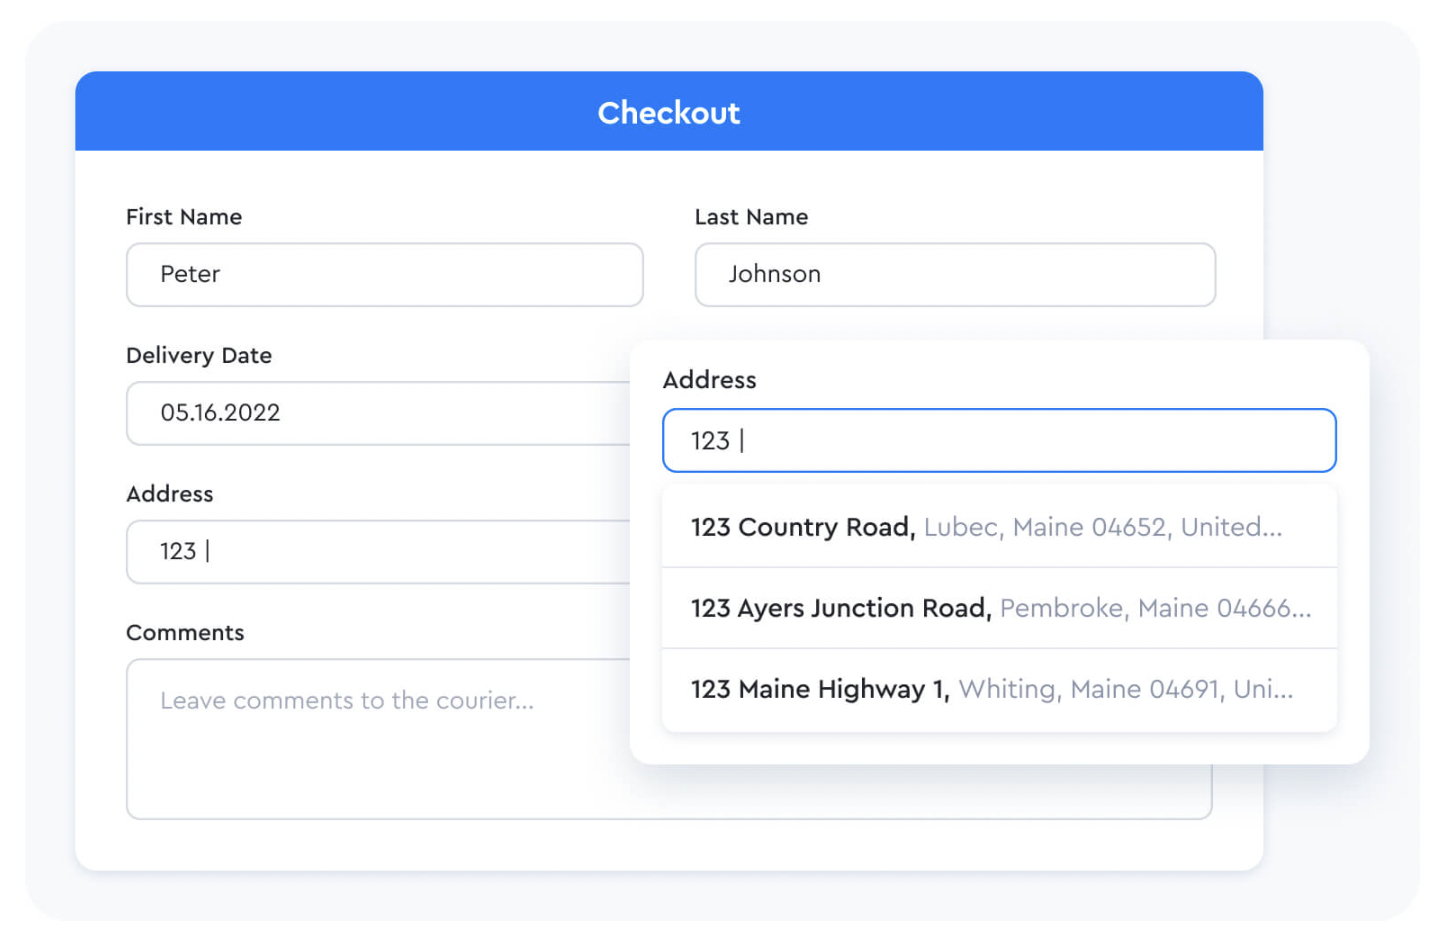Click the 05.16.2022 date value

tap(220, 413)
